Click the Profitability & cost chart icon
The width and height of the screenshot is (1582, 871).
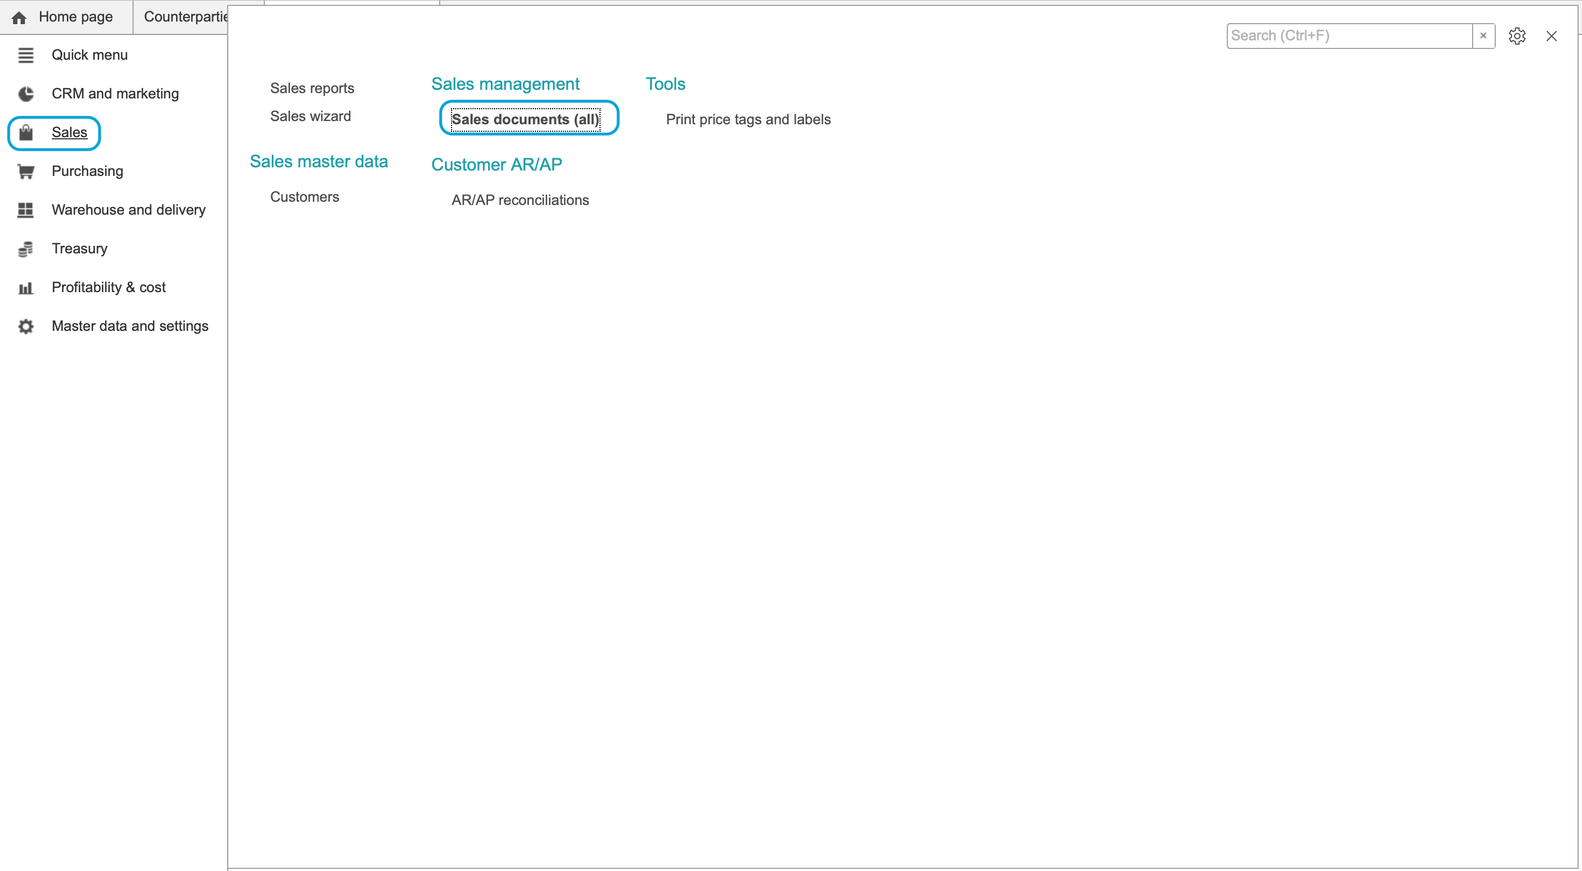coord(26,288)
